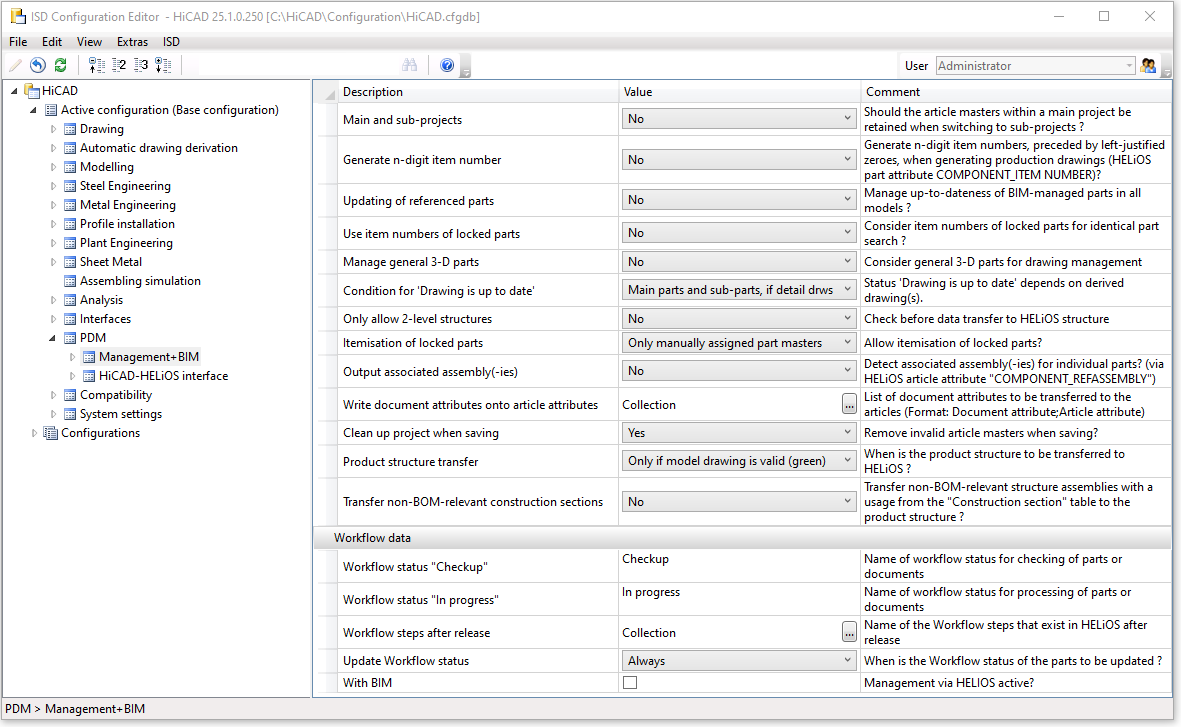Click the blue undo arrow toolbar icon
Image resolution: width=1181 pixels, height=727 pixels.
38,66
